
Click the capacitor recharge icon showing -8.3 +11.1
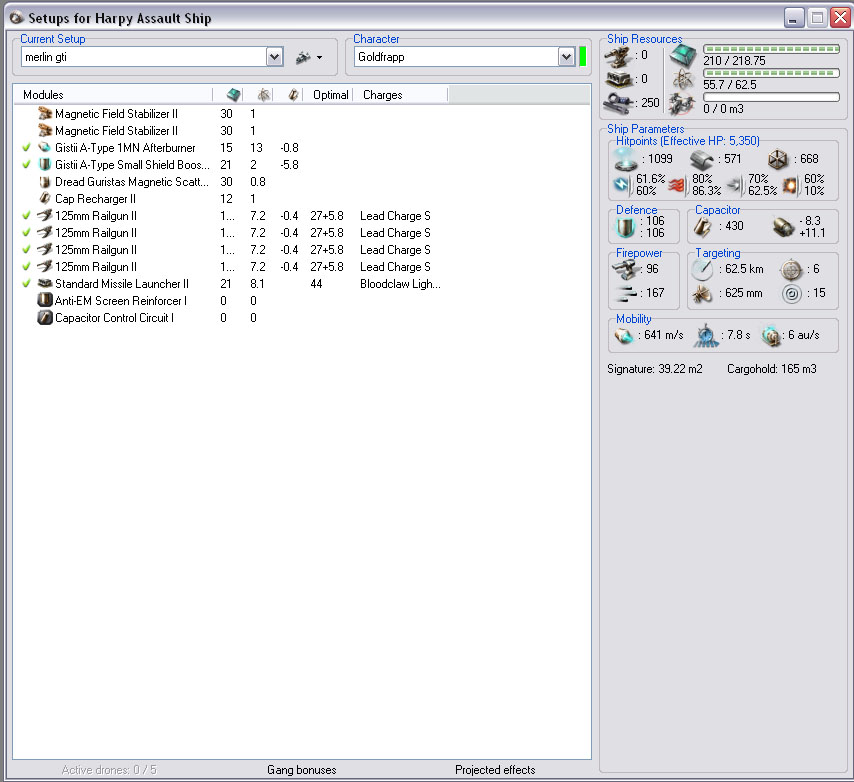784,227
